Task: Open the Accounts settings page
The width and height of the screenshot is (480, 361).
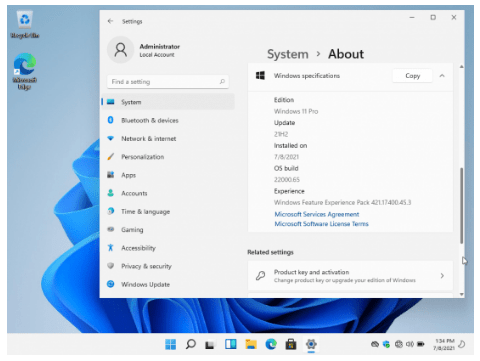Action: pyautogui.click(x=168, y=193)
